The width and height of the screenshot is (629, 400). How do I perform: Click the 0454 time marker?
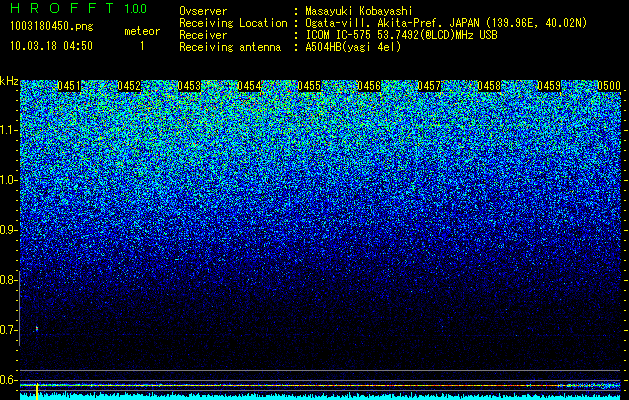(249, 86)
